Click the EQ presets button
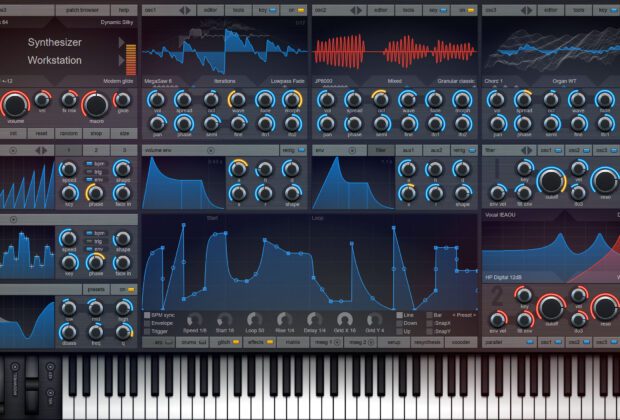 96,289
